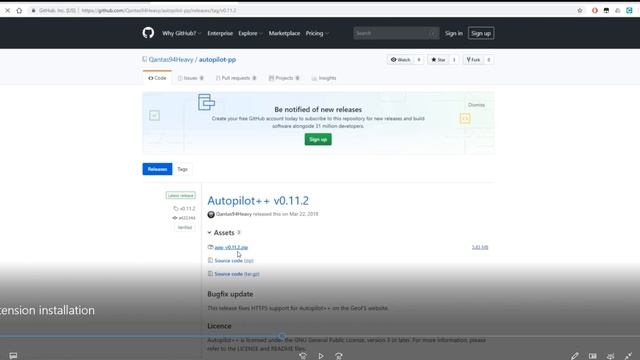Open the Autopilot++ v0.11.2 release title
The width and height of the screenshot is (640, 360).
pyautogui.click(x=258, y=201)
